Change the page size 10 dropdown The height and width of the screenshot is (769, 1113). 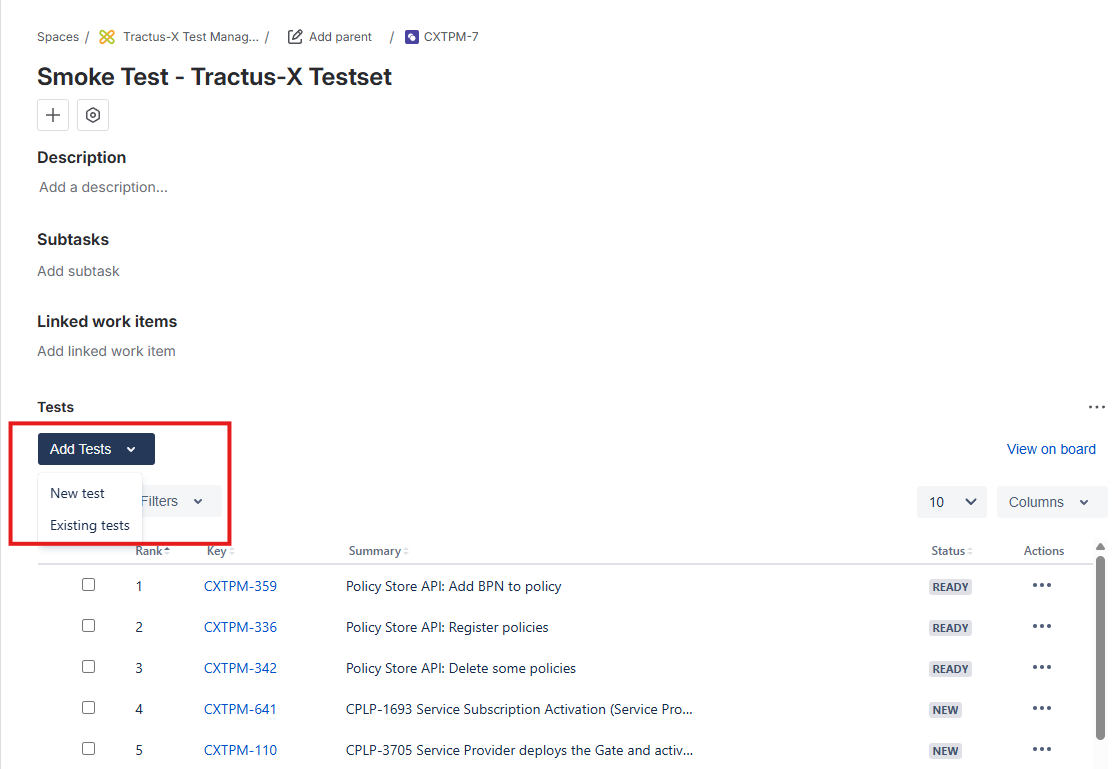point(952,502)
